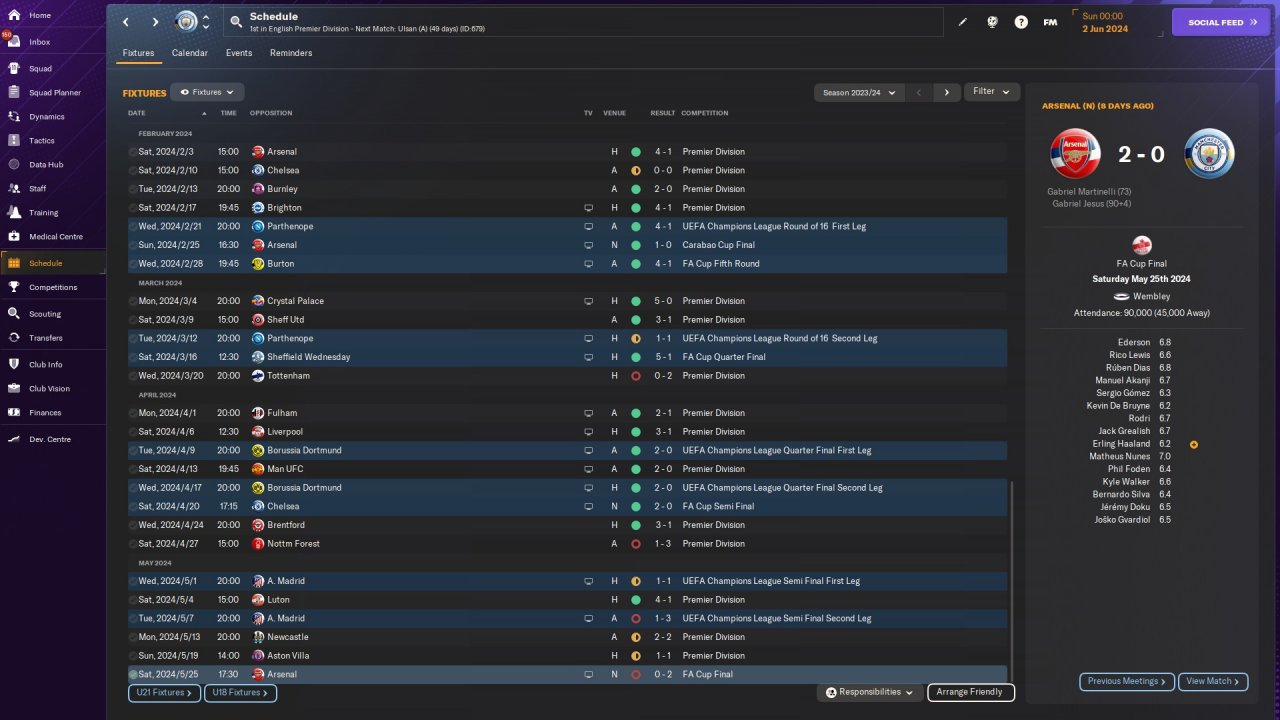
Task: Click the TV icon on the Brighton row
Action: coord(589,208)
